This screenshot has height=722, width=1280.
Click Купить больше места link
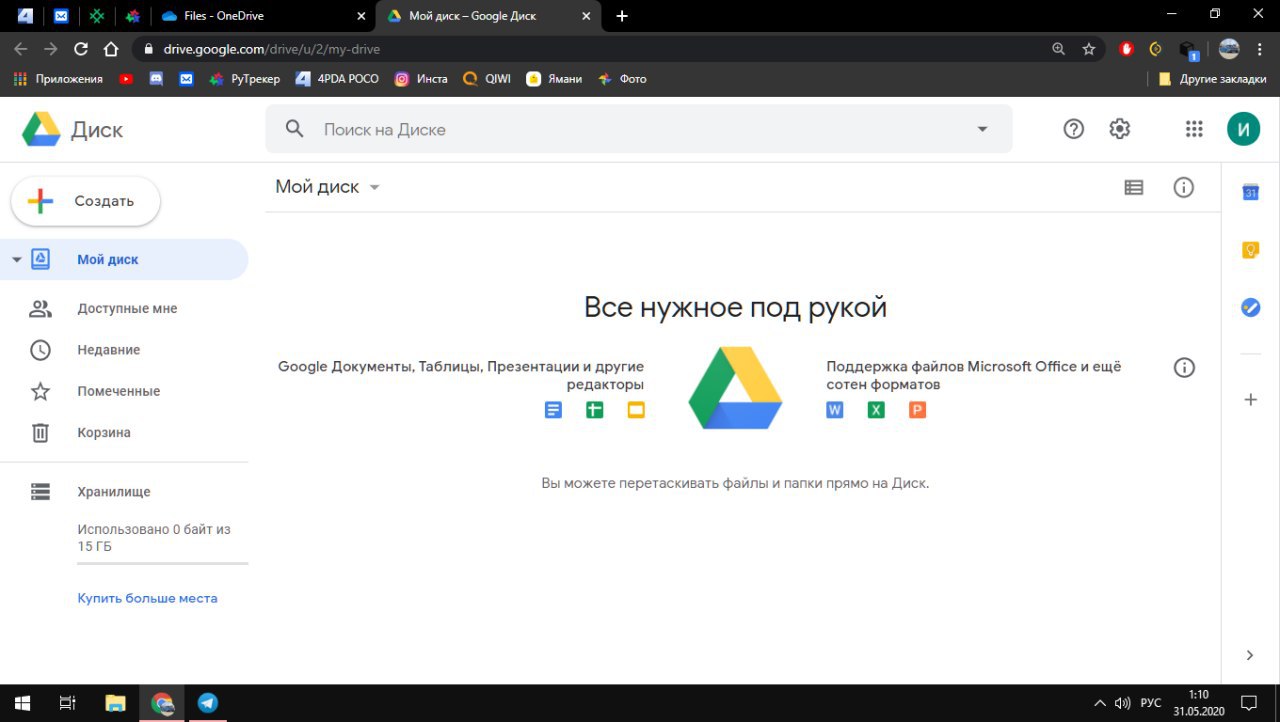(x=147, y=598)
